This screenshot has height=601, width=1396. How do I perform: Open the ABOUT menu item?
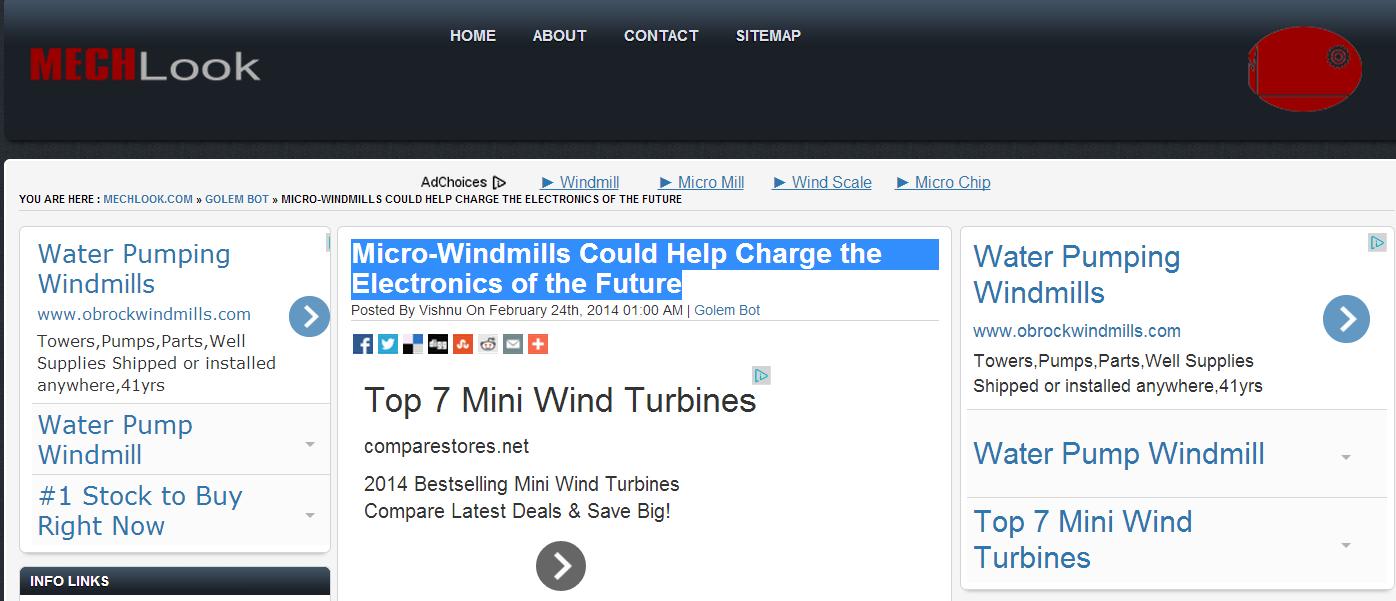559,36
